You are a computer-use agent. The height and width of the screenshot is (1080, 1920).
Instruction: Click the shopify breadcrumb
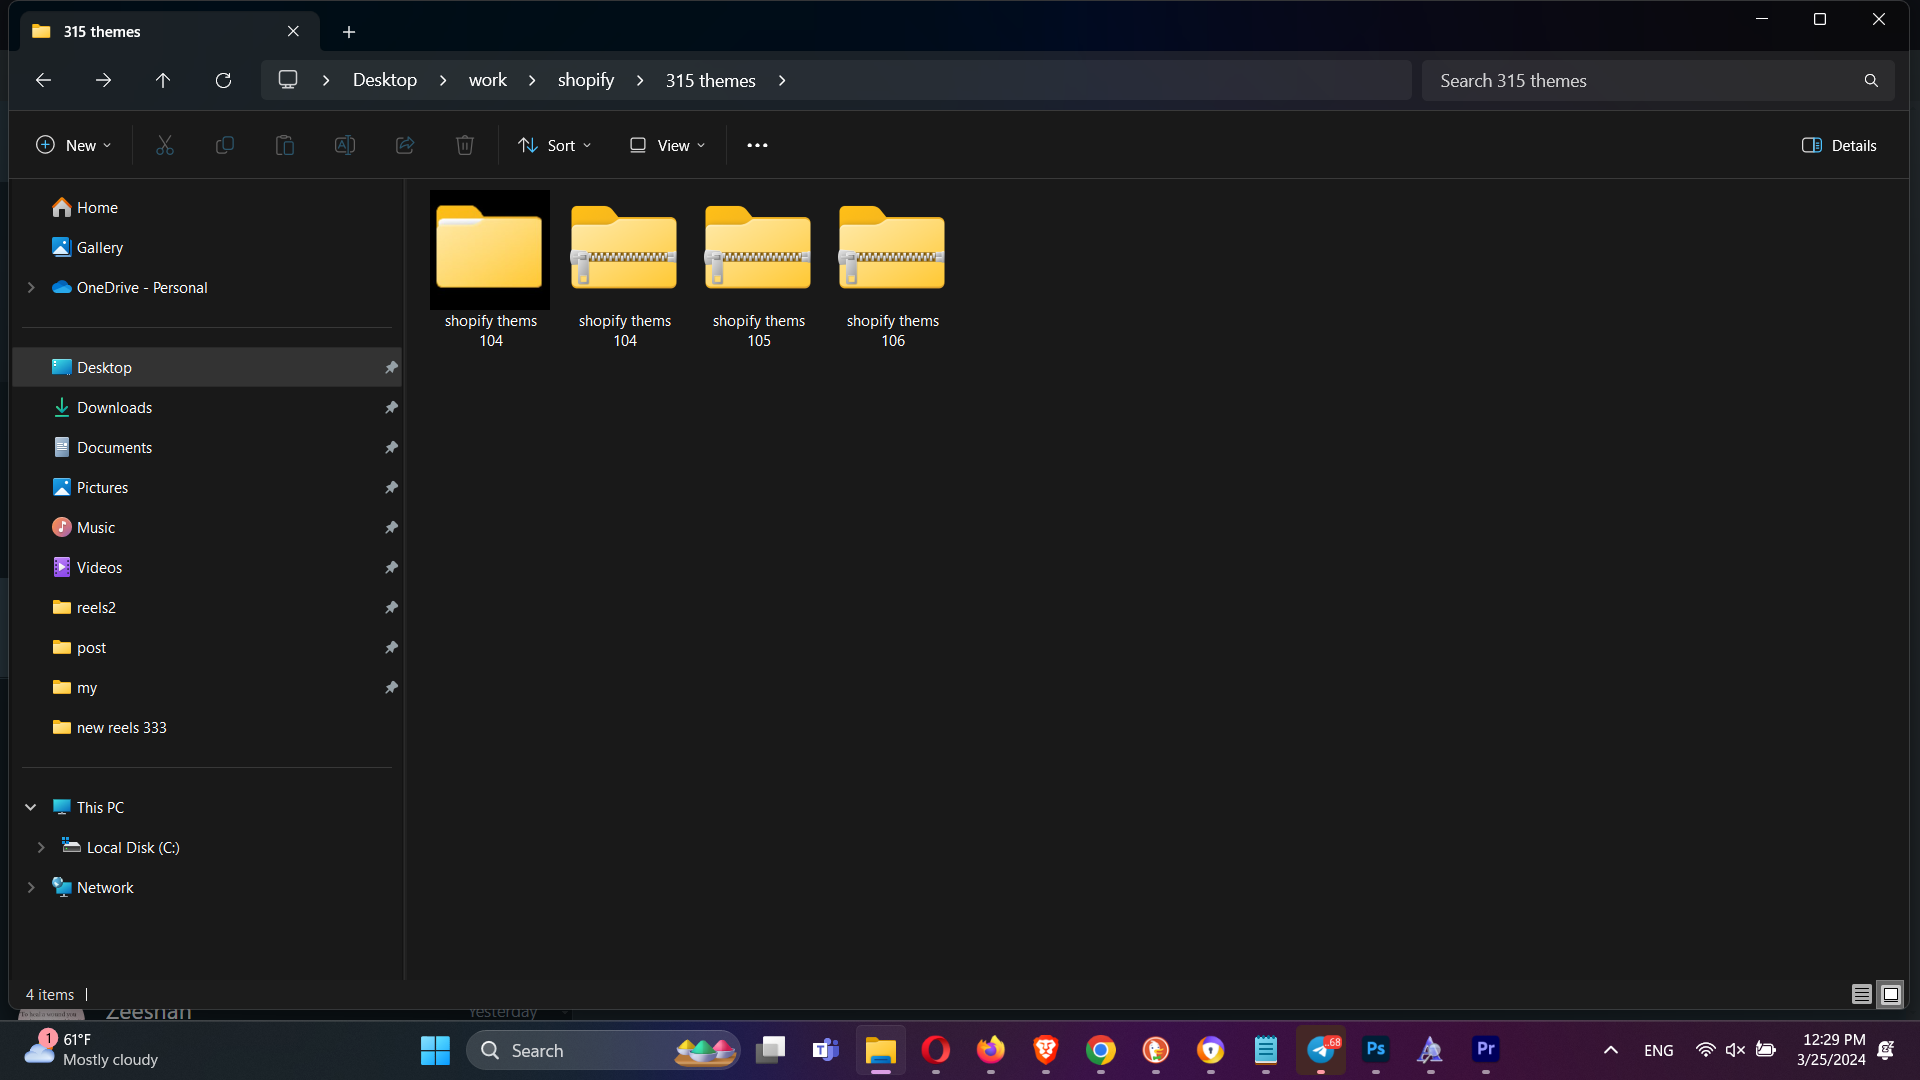pyautogui.click(x=586, y=80)
